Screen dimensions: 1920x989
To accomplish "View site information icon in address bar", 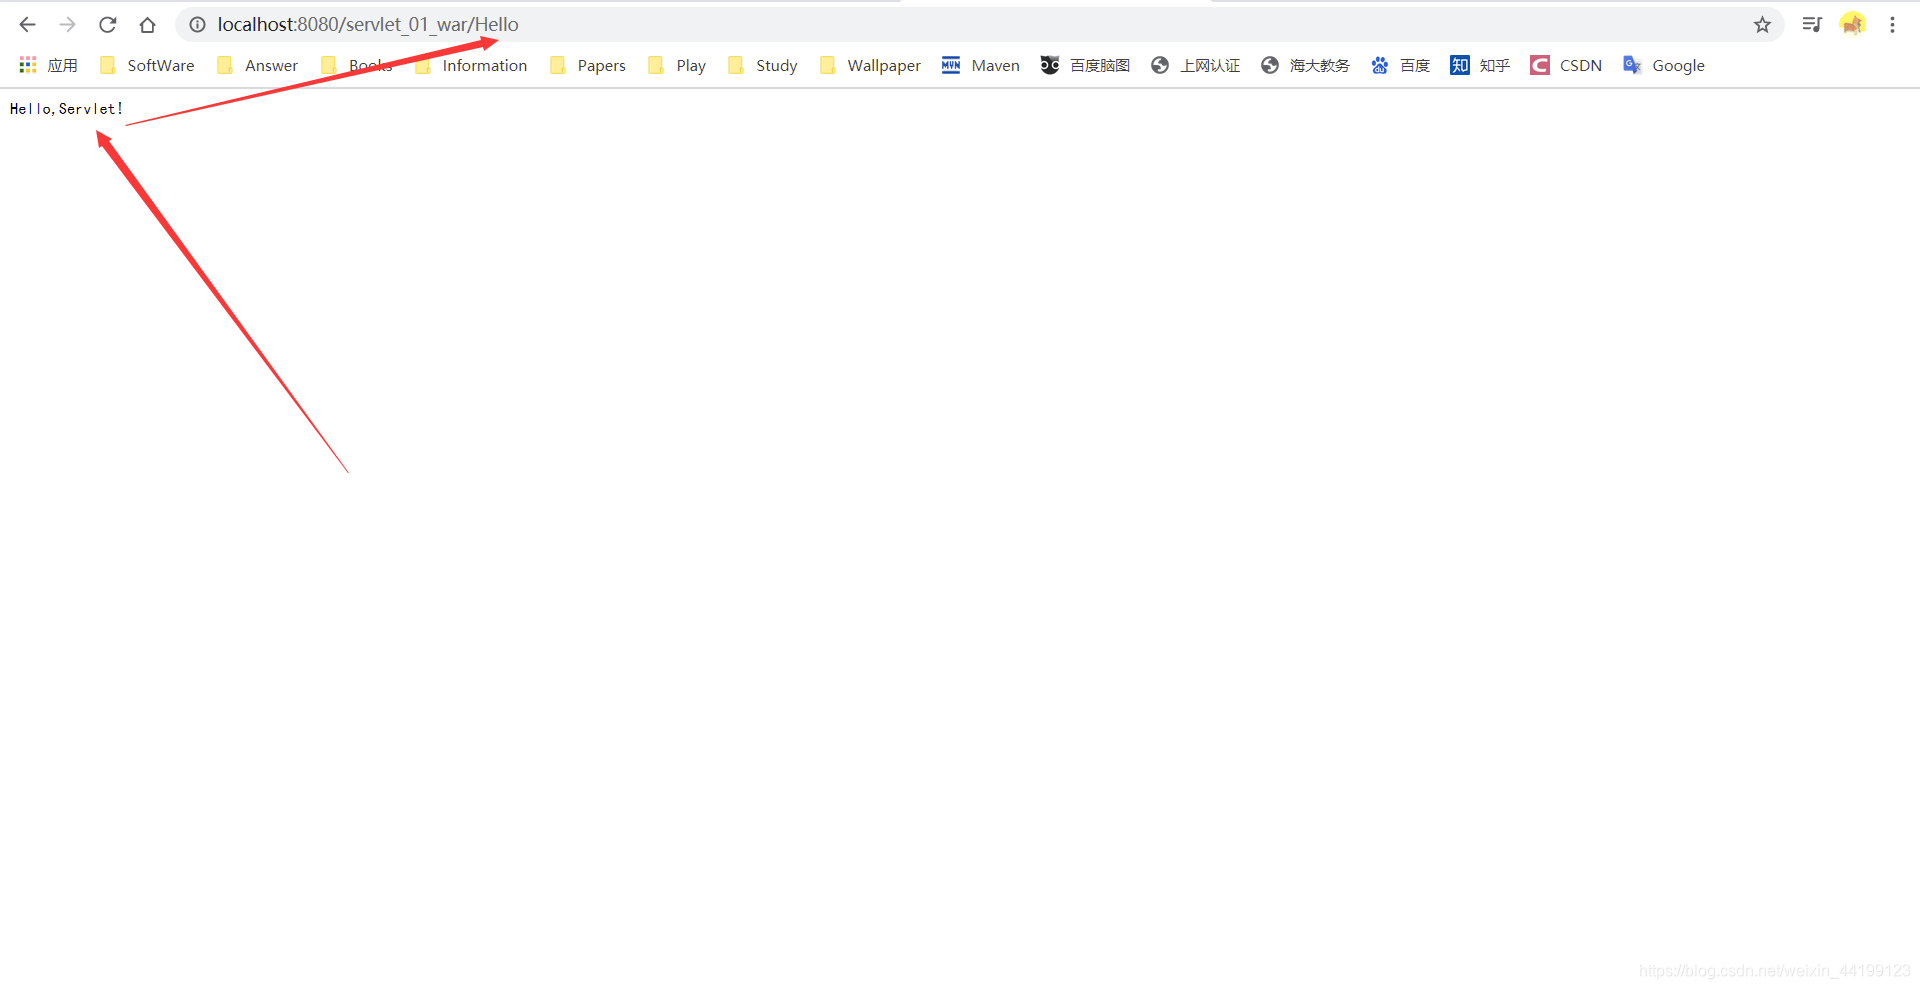I will click(198, 25).
